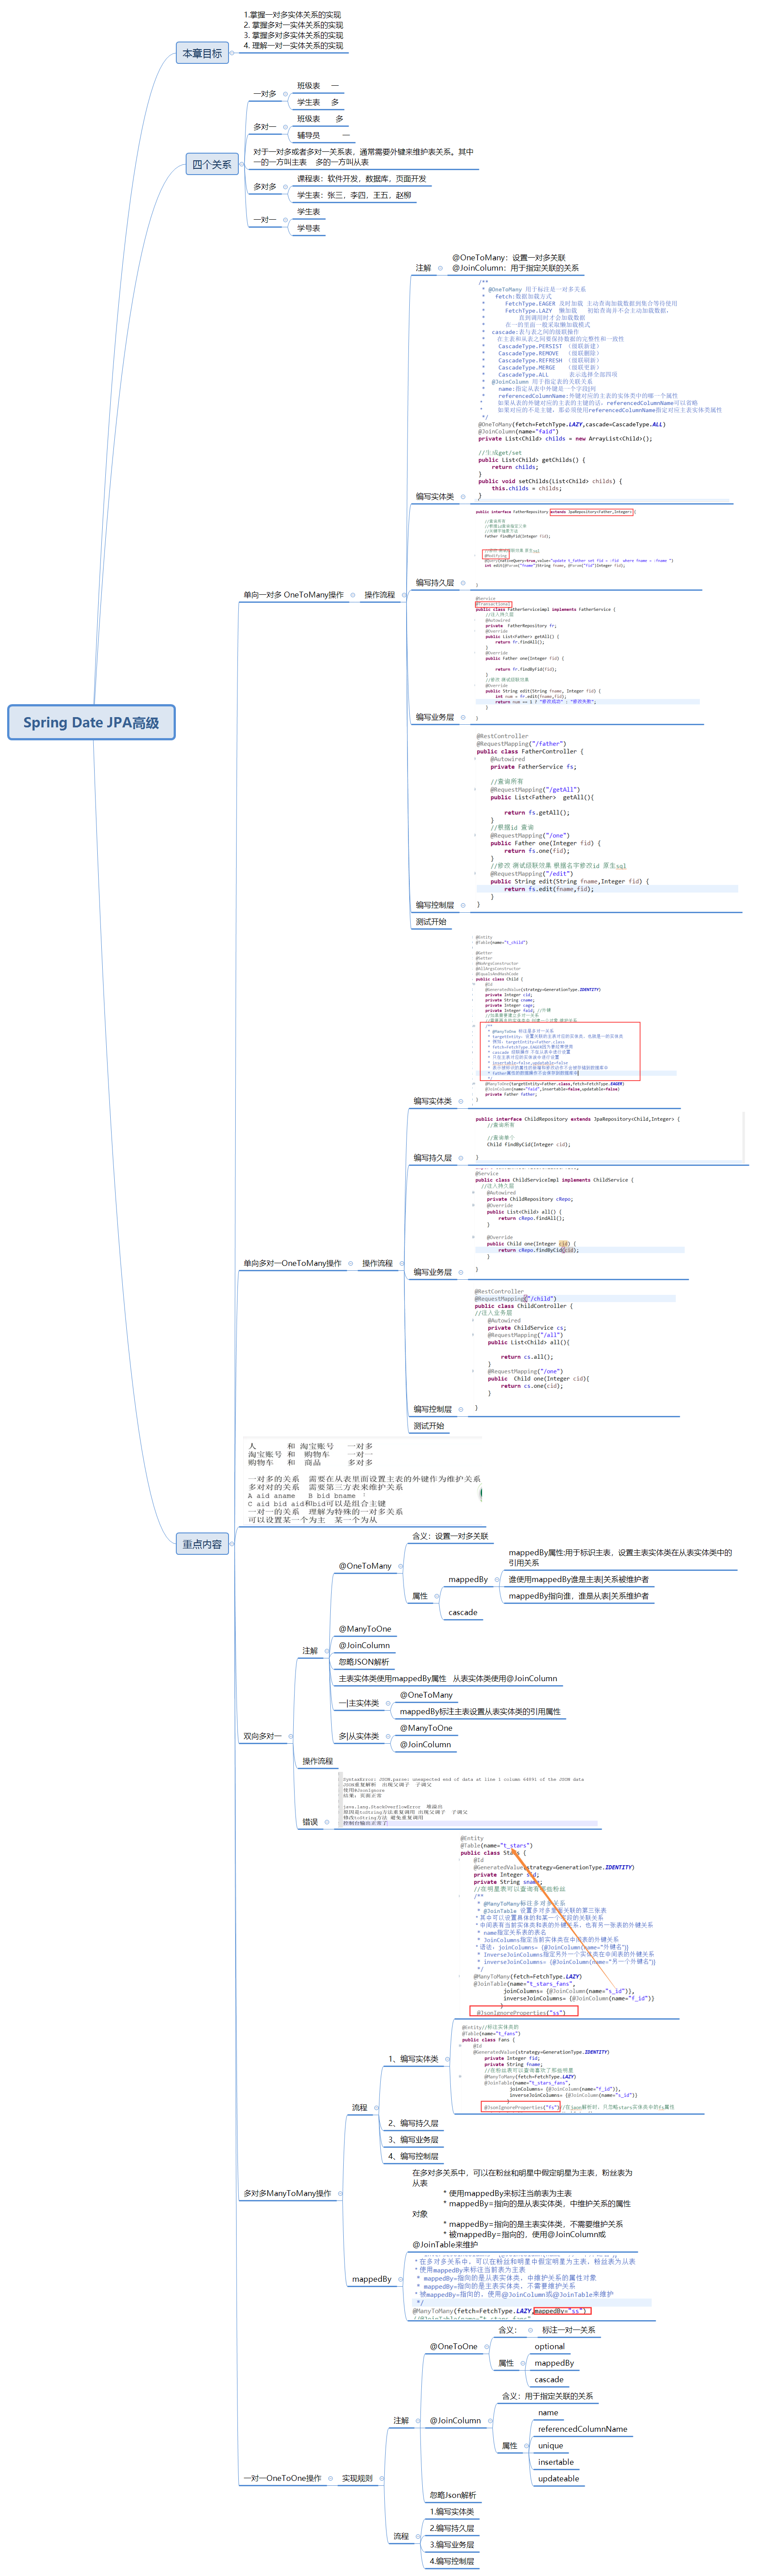Collapse the @OneToOne node toggle

487,2346
